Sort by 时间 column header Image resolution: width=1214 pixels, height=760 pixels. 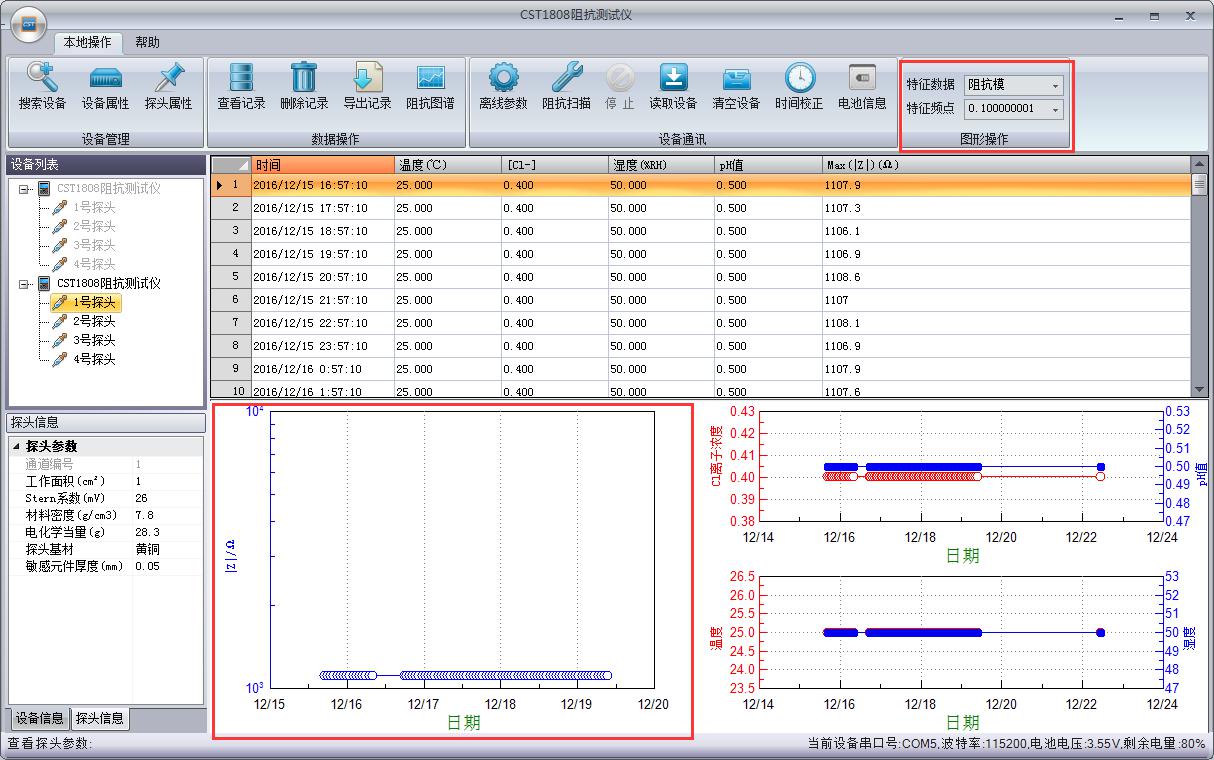coord(323,165)
